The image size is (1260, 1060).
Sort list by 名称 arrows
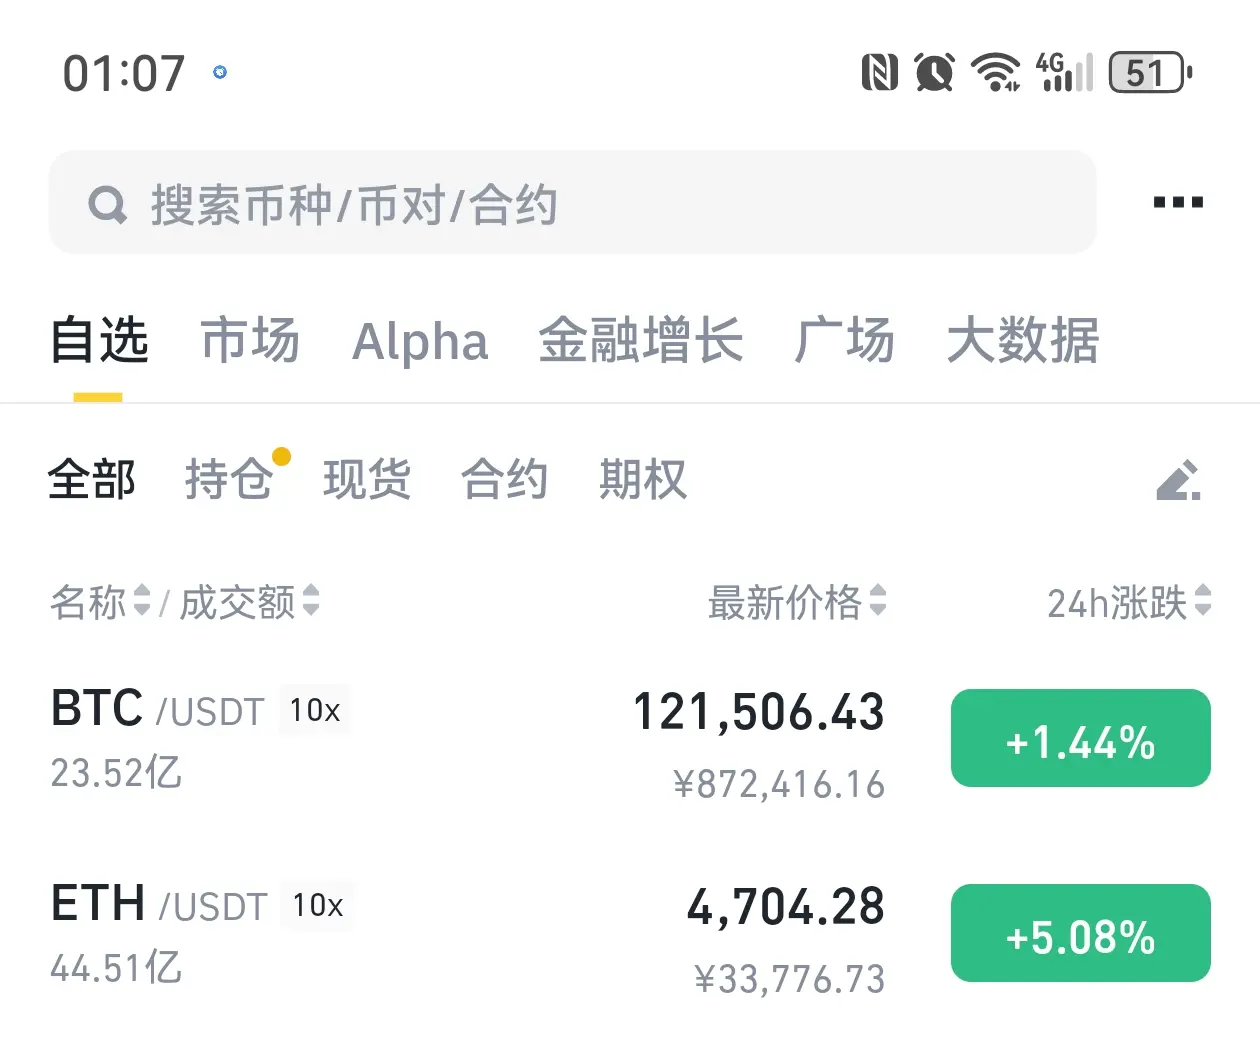pos(142,601)
